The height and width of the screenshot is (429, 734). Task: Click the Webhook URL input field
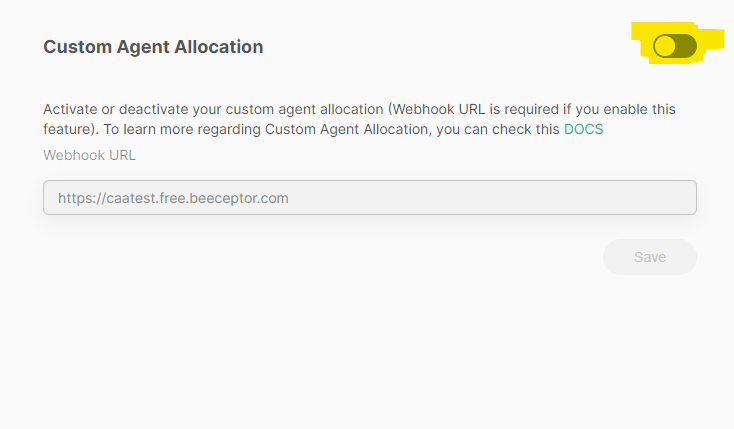click(x=369, y=198)
